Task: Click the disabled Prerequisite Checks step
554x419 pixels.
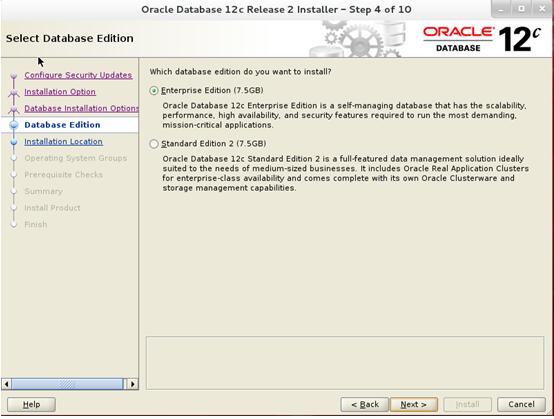Action: (64, 175)
